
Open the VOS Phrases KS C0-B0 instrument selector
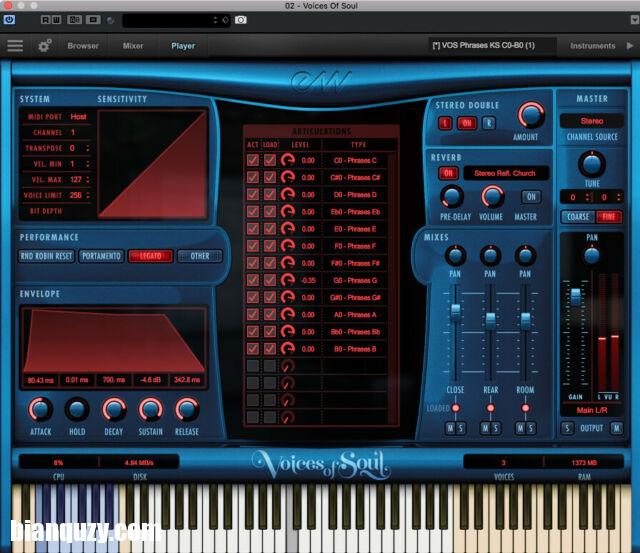[x=492, y=45]
